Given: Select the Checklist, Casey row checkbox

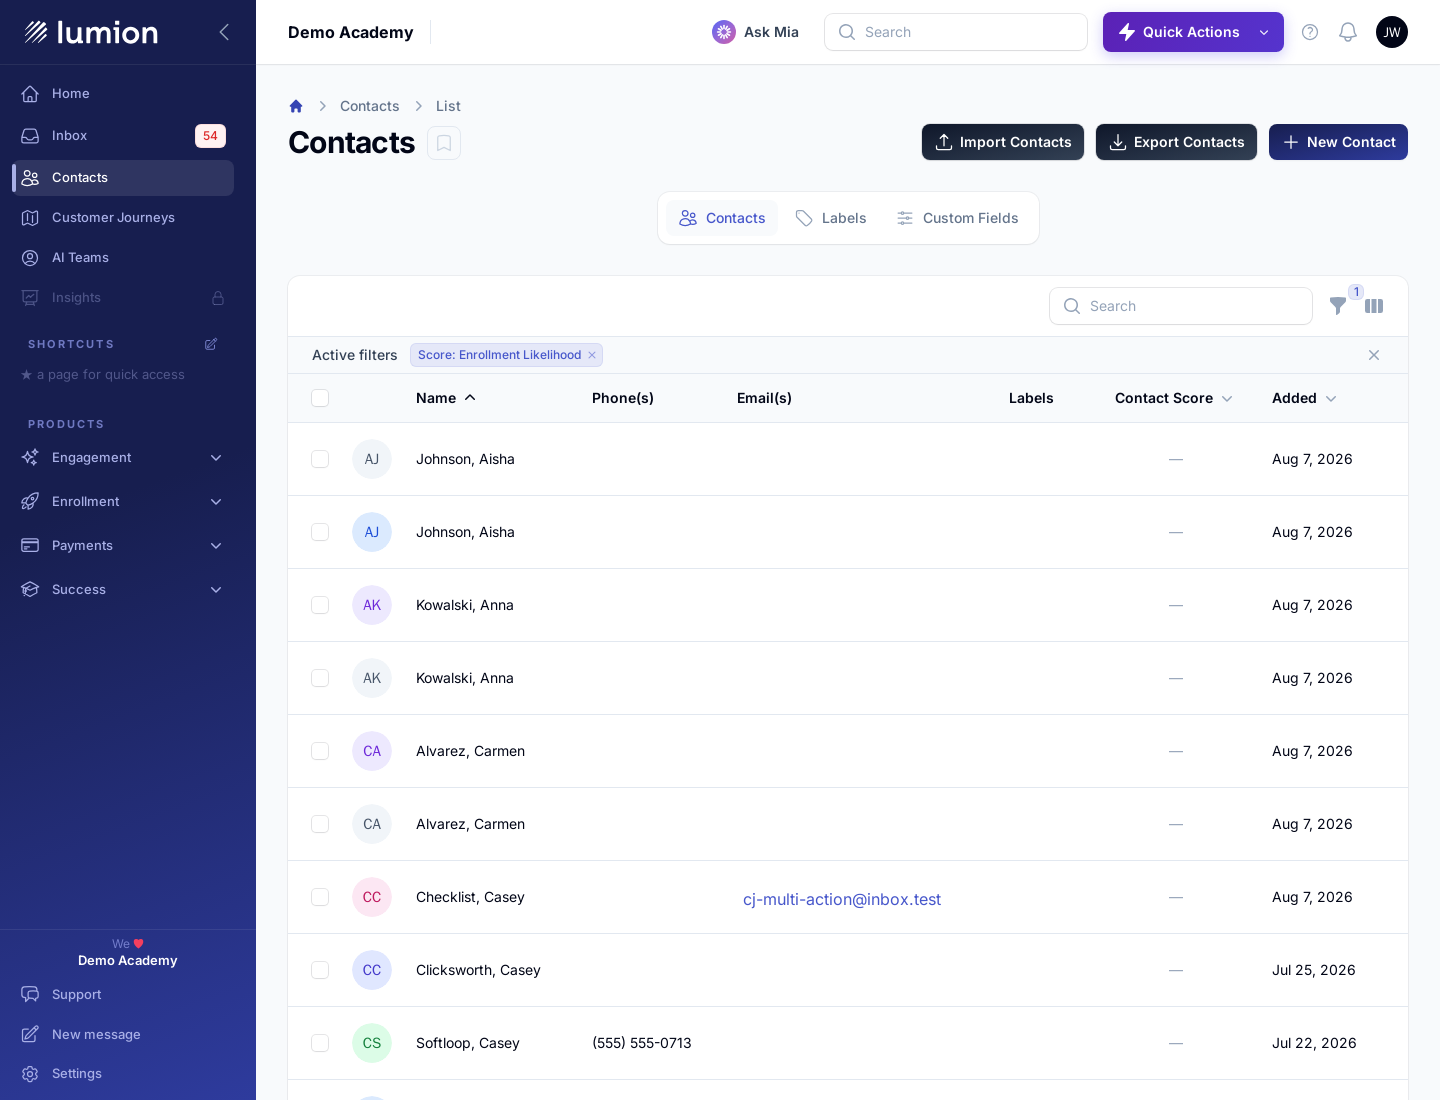Looking at the screenshot, I should click(x=320, y=897).
